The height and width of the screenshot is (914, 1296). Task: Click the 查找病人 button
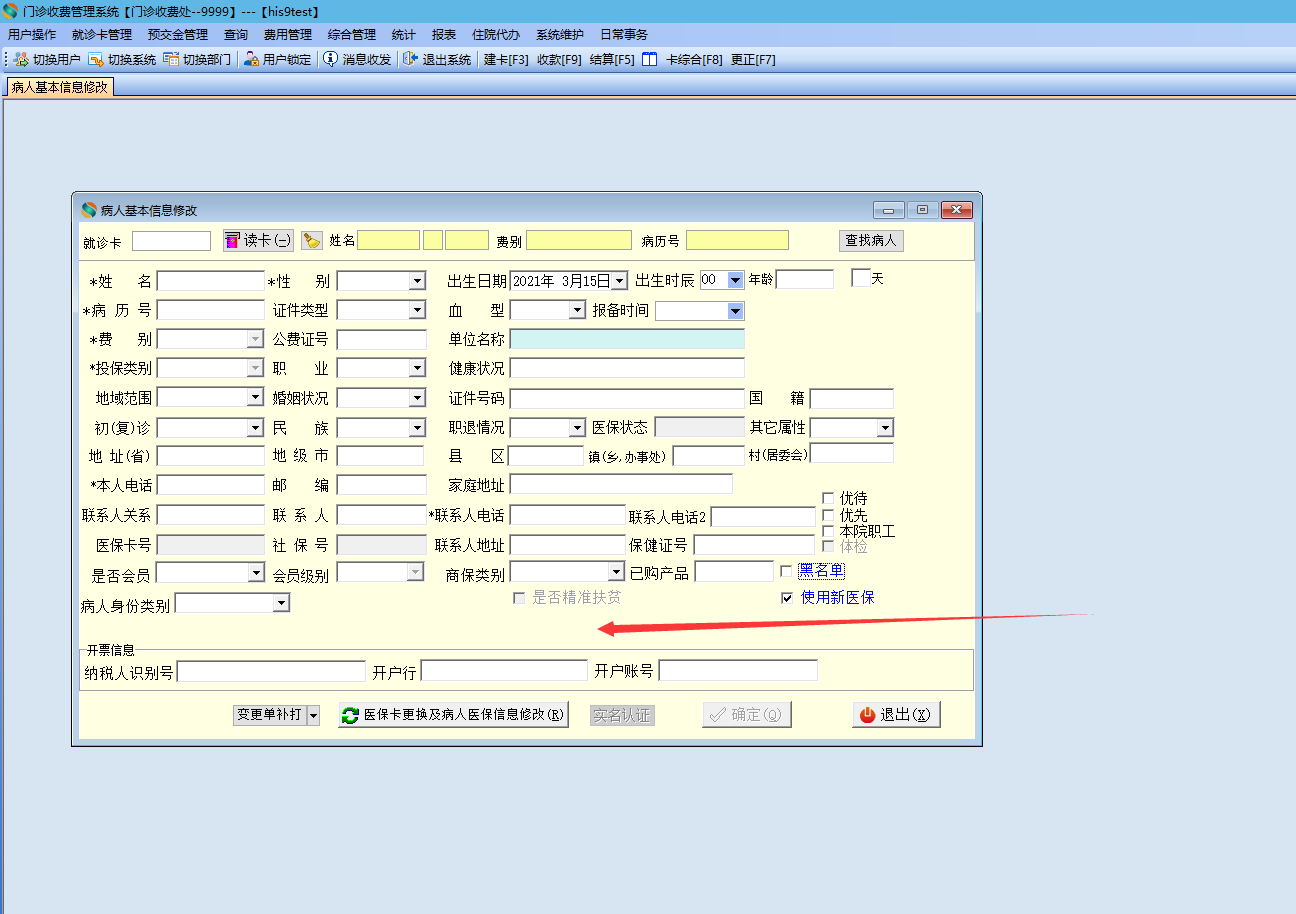[871, 240]
